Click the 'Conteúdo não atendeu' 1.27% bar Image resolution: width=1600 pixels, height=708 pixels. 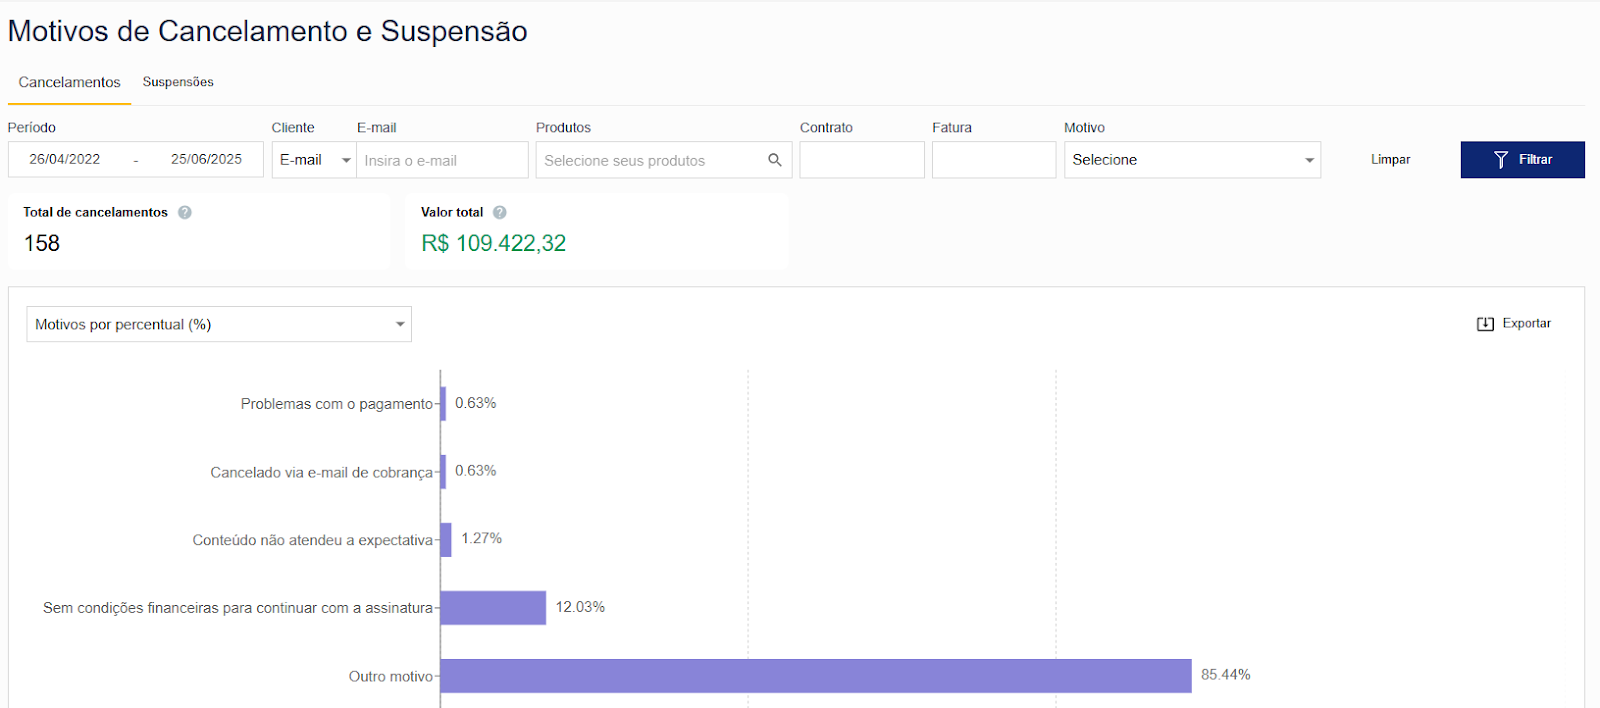tap(446, 540)
